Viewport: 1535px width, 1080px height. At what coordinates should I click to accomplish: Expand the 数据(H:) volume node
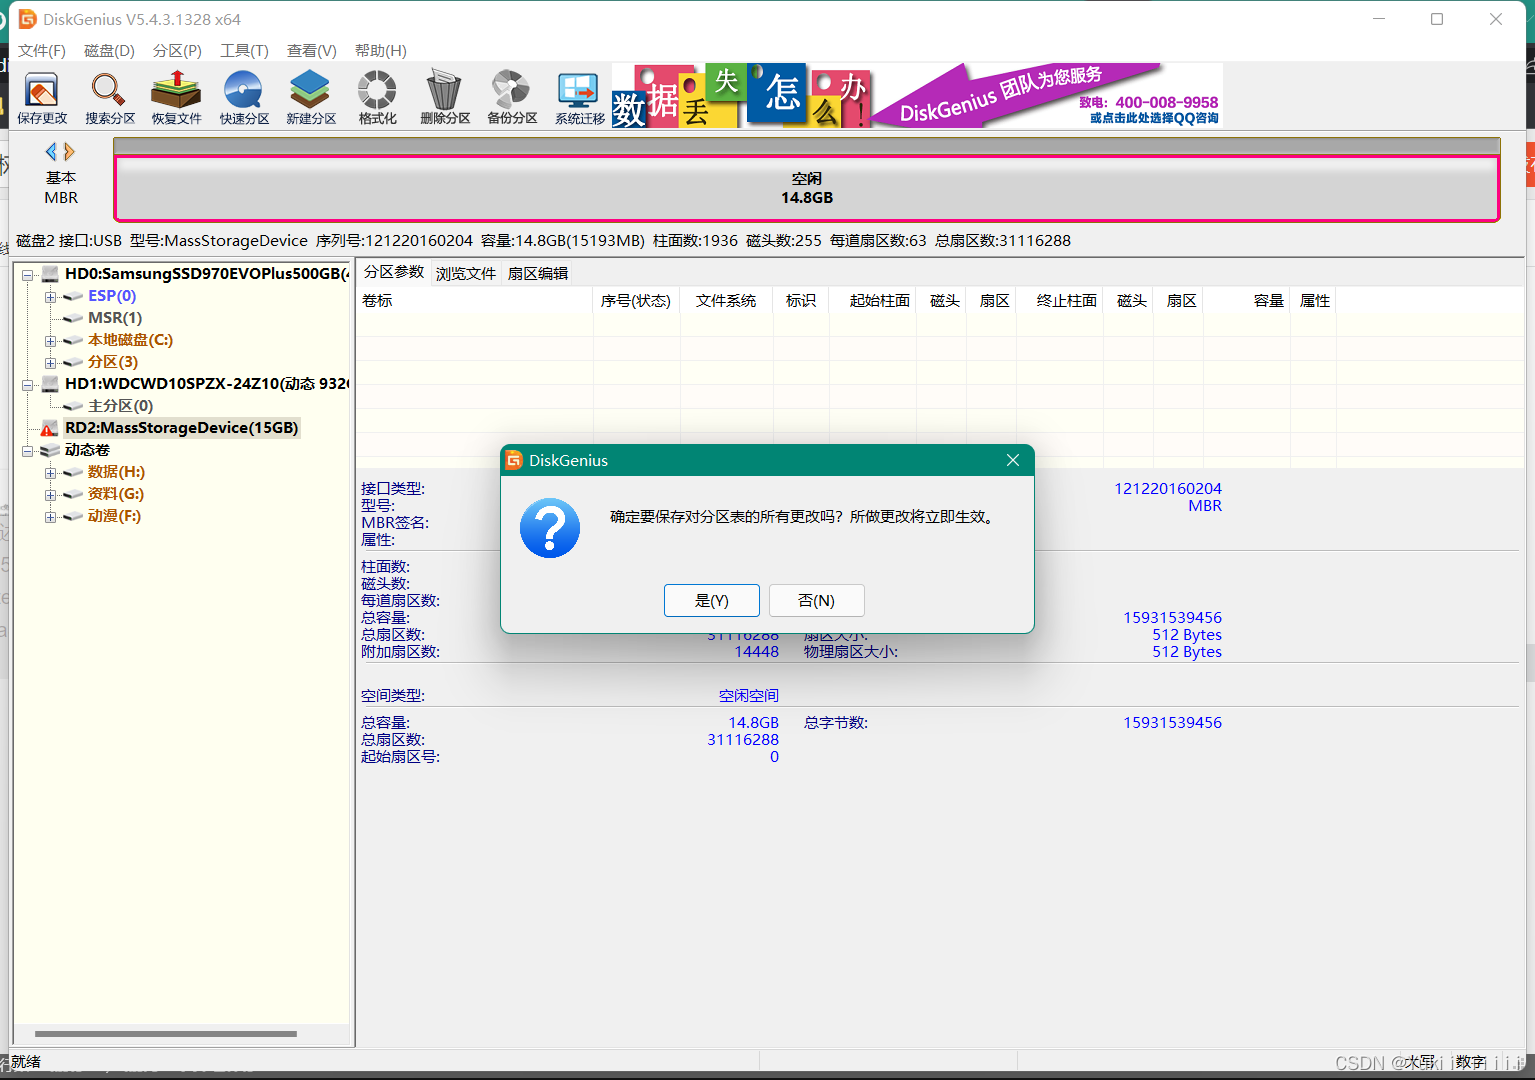coord(50,473)
